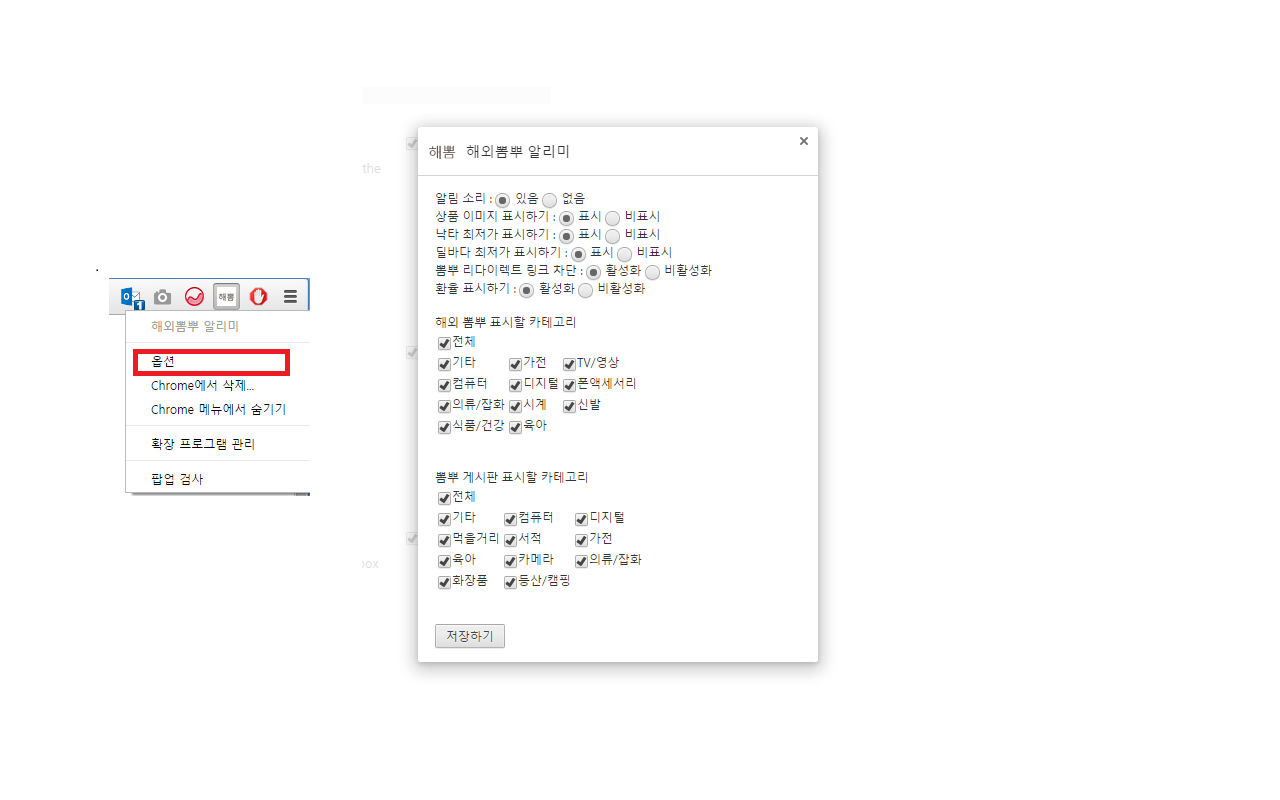Image resolution: width=1280 pixels, height=800 pixels.
Task: Toggle the TV/영상 checkbox
Action: 569,364
